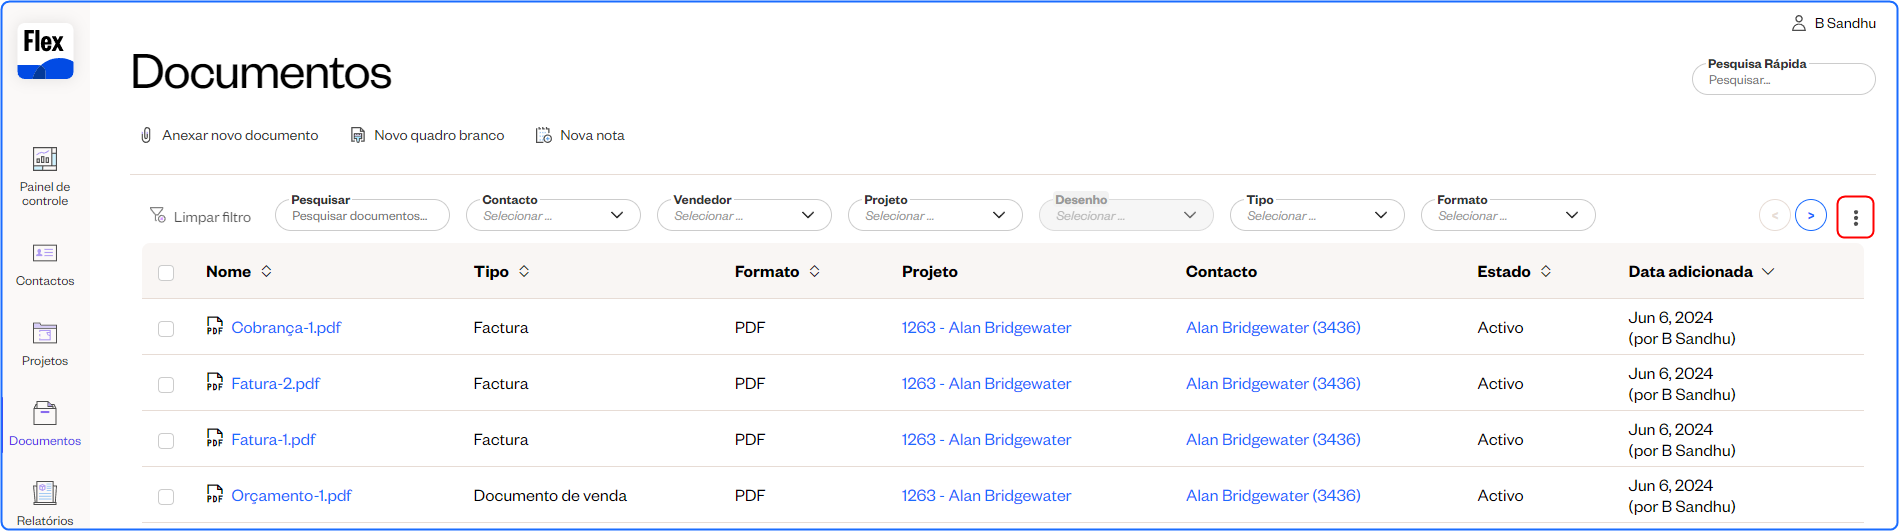Open the Projetos sidebar section
Image resolution: width=1899 pixels, height=531 pixels.
(x=45, y=345)
